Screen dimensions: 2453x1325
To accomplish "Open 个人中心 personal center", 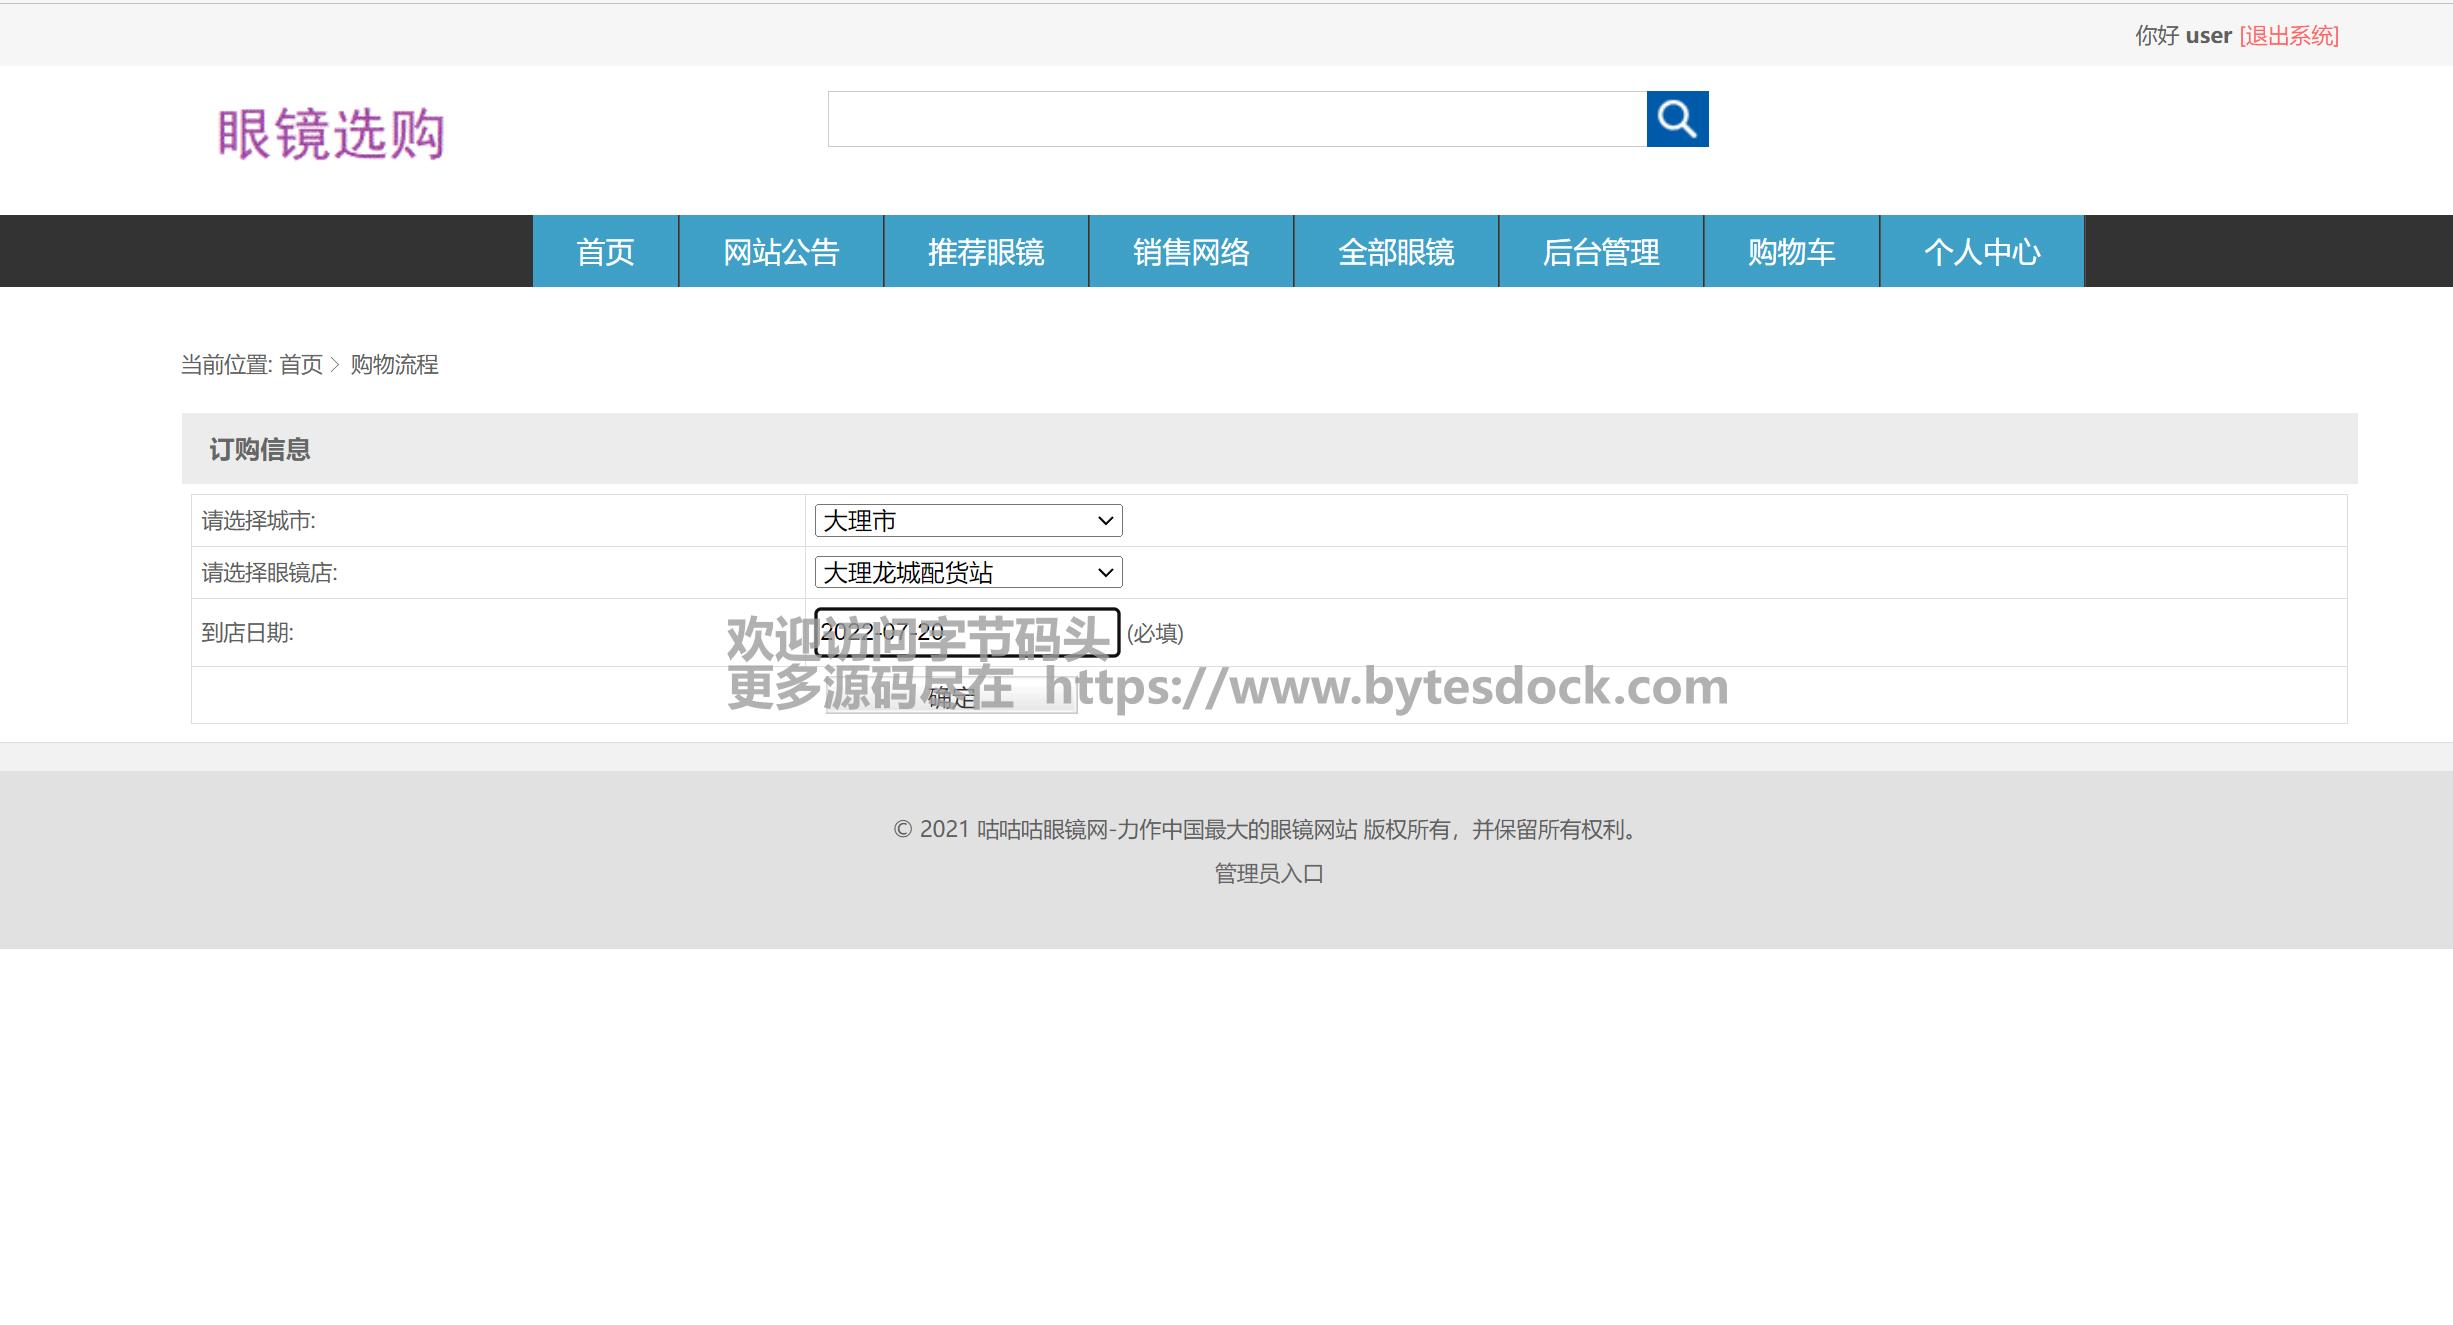I will 1982,252.
